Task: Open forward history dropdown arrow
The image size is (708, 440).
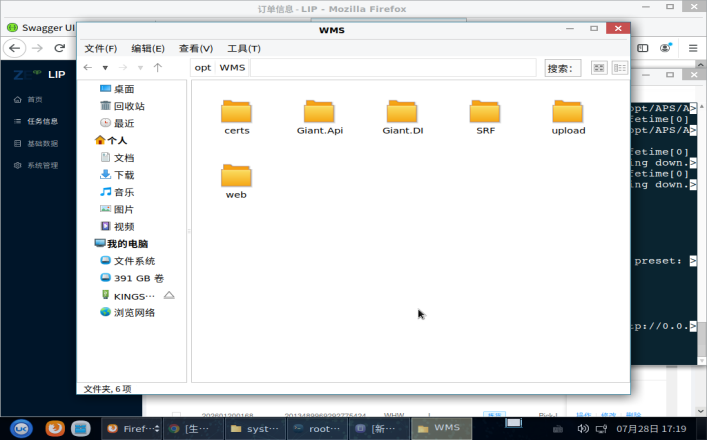Action: pyautogui.click(x=140, y=68)
